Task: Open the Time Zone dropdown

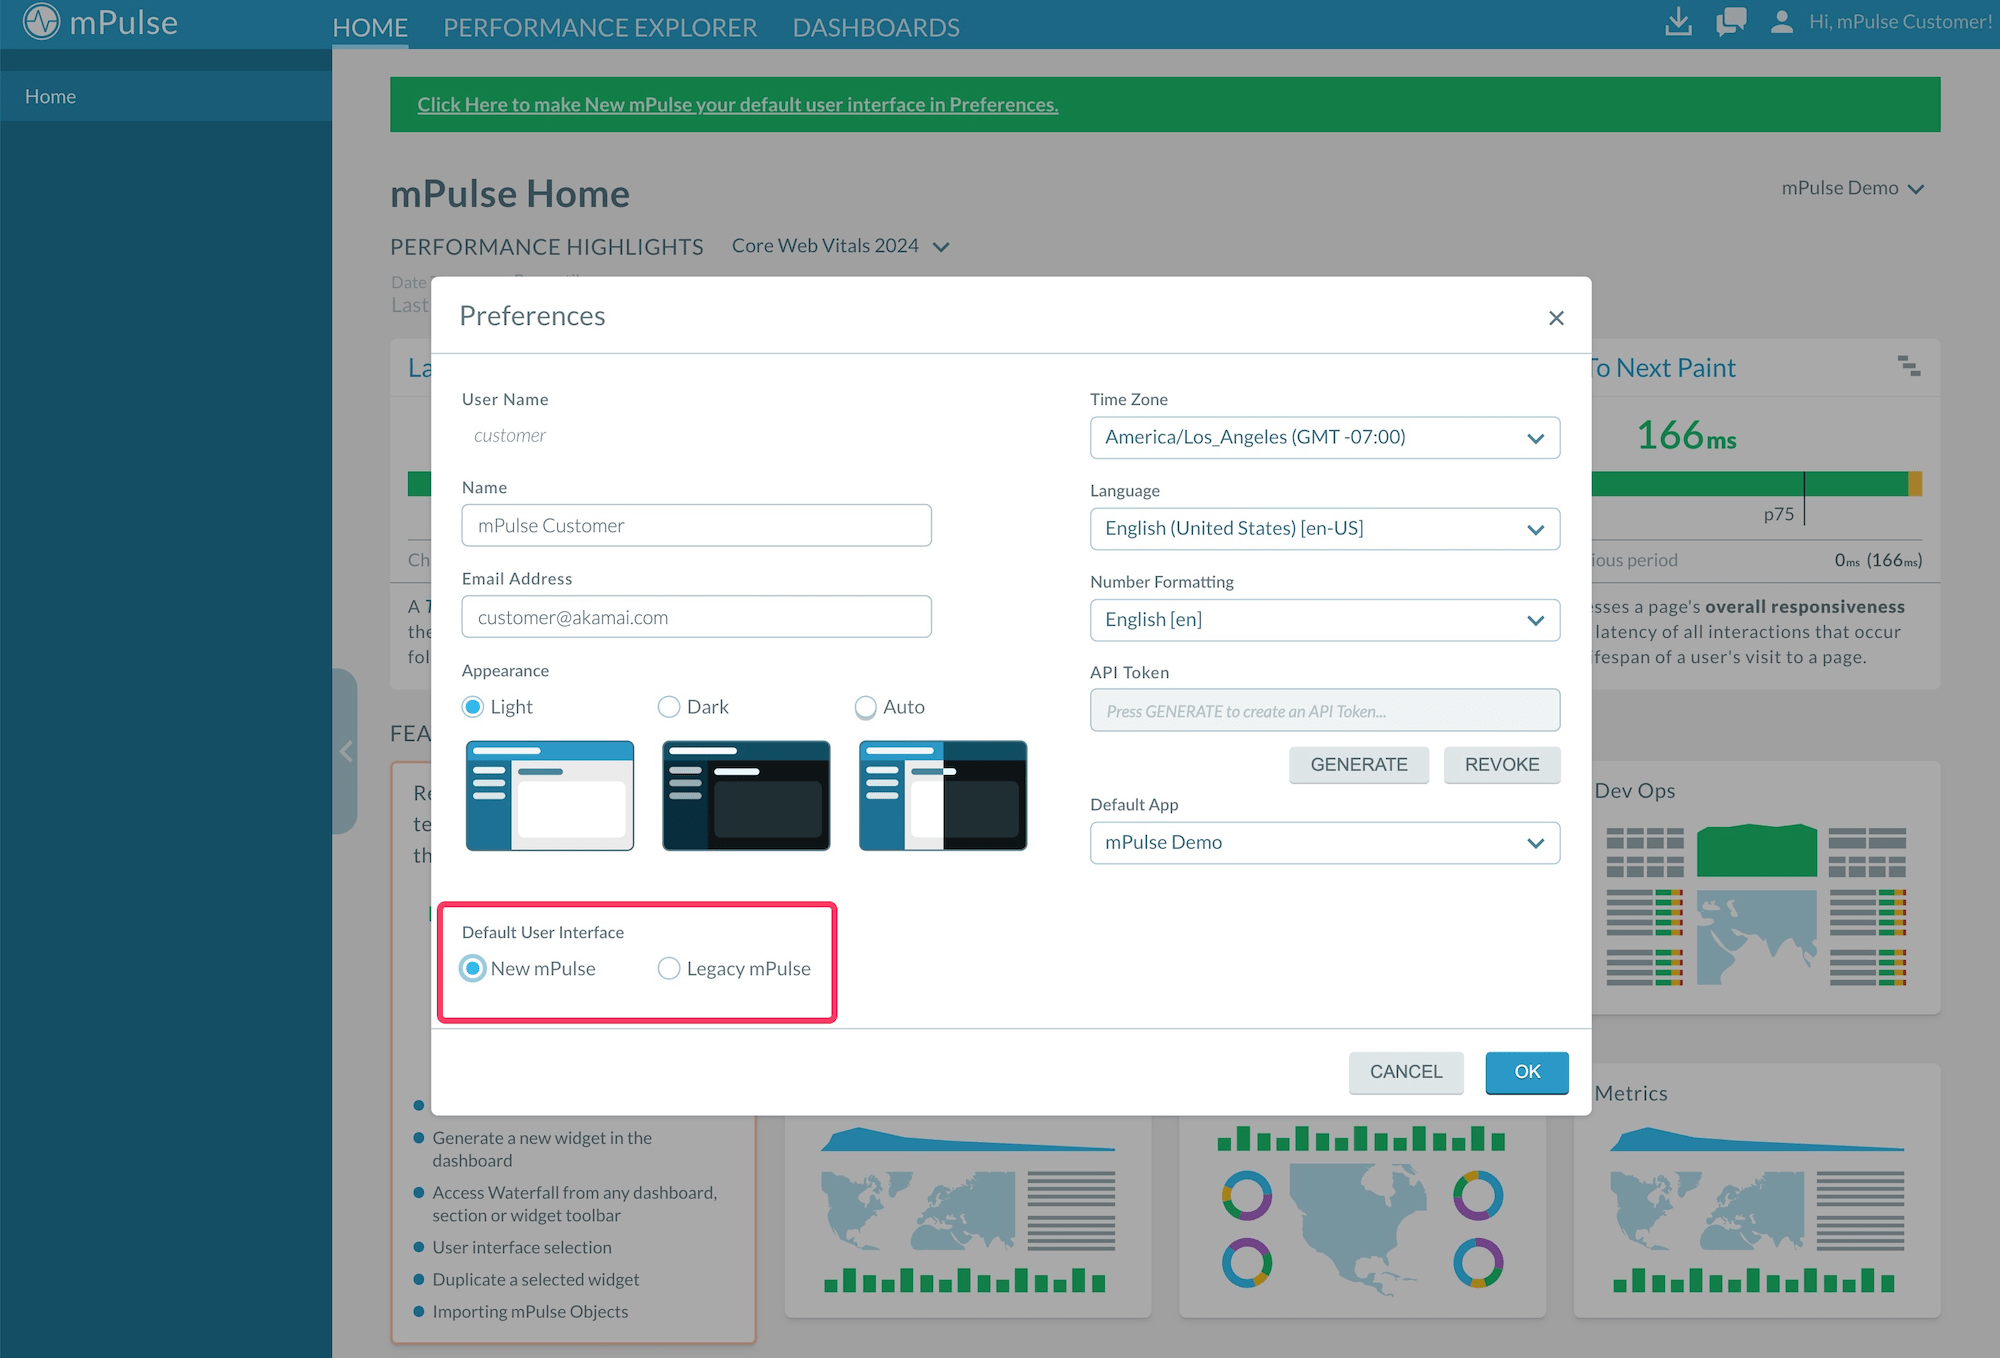Action: [1324, 437]
